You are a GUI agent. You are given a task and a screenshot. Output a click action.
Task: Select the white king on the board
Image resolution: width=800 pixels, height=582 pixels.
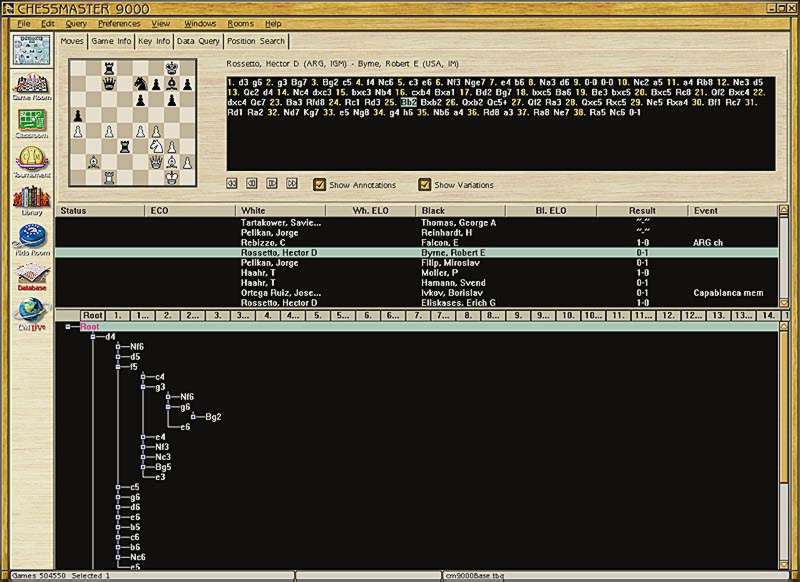tap(172, 178)
